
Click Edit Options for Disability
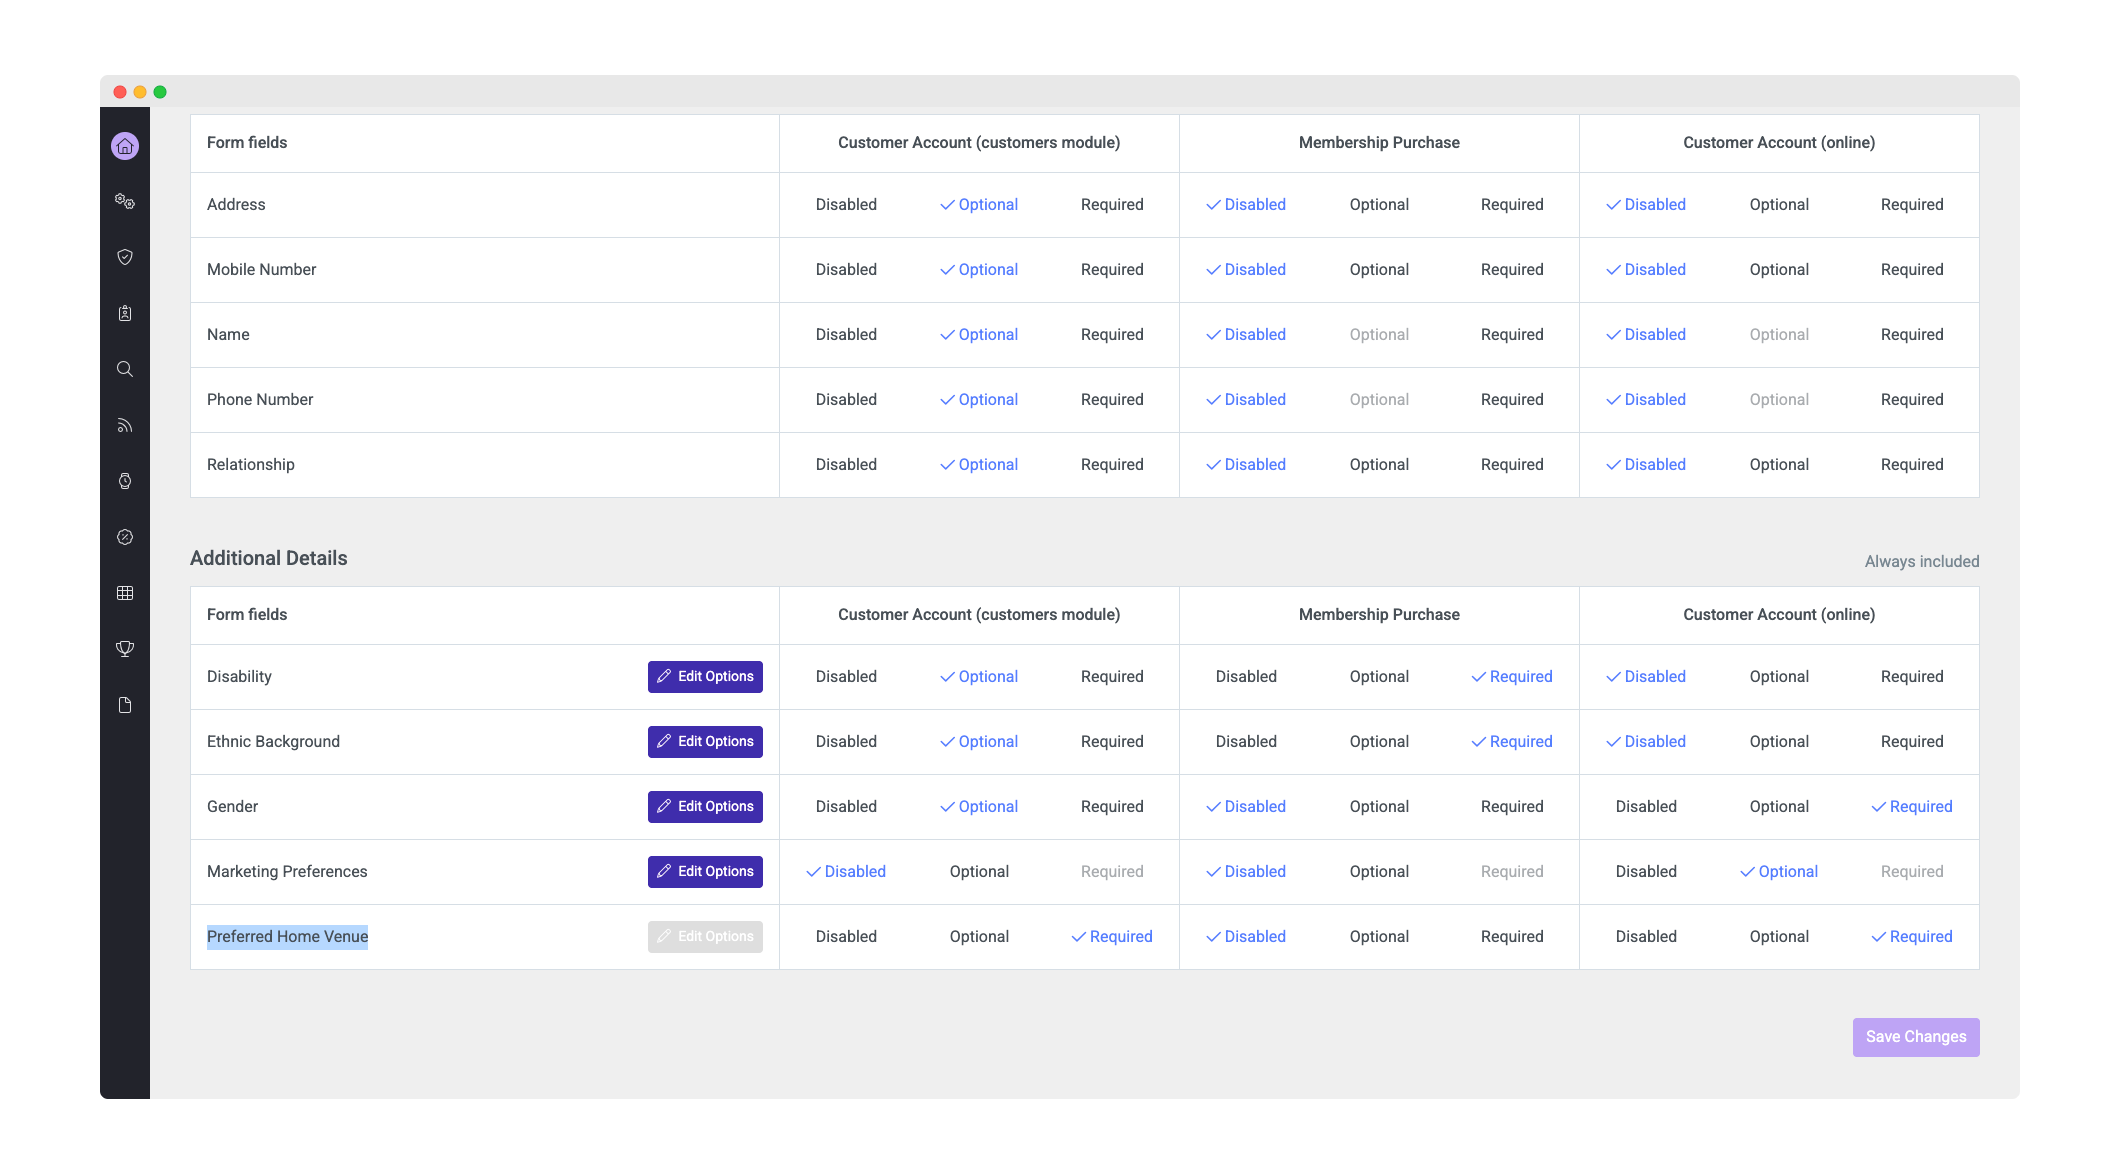(x=705, y=677)
